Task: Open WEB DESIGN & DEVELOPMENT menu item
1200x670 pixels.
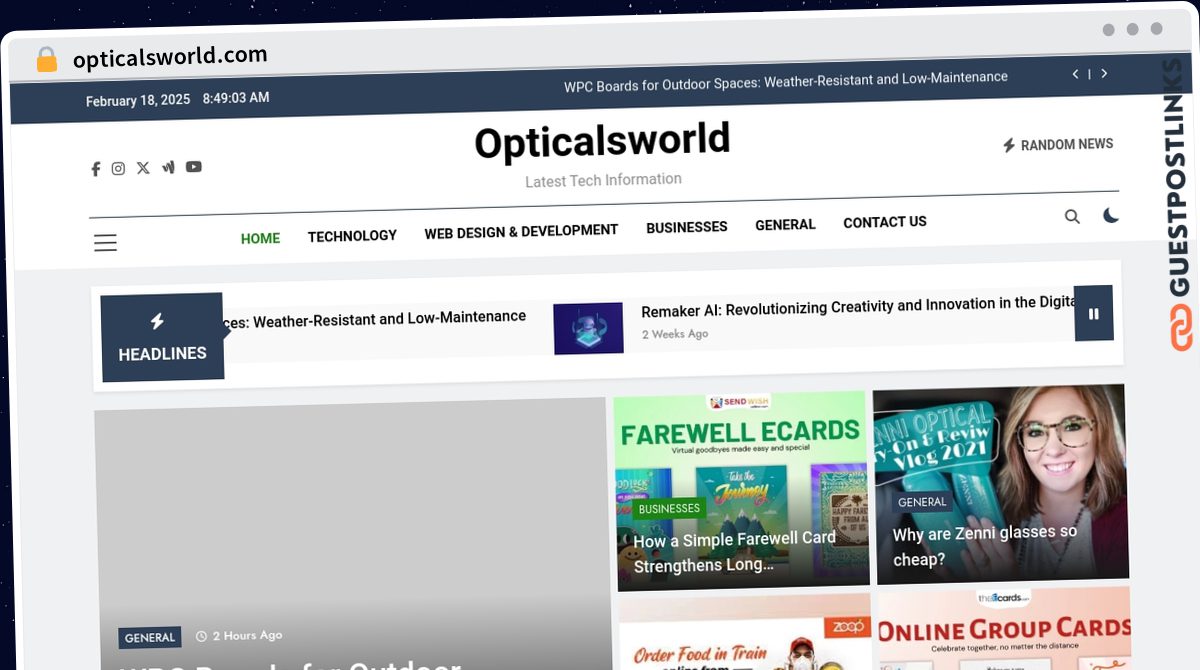Action: (521, 231)
